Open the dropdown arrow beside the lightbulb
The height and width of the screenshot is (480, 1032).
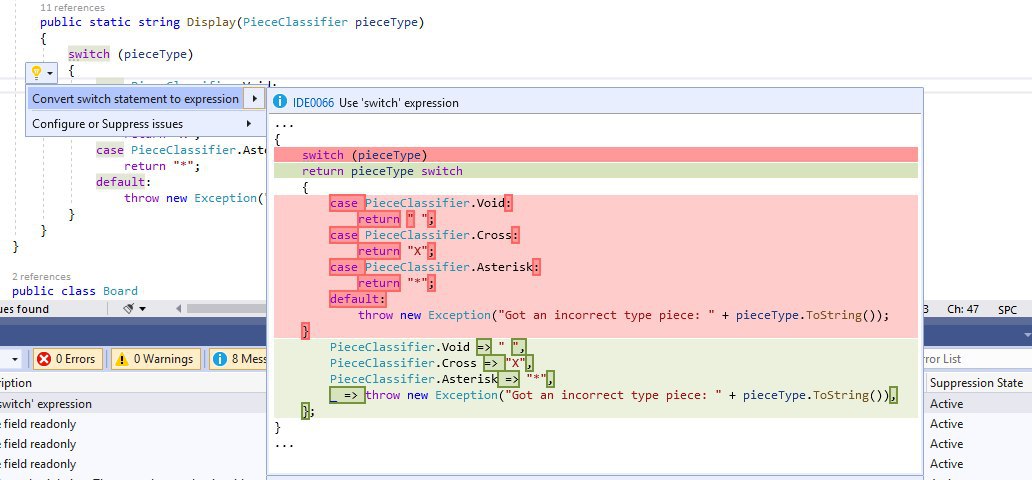(50, 72)
